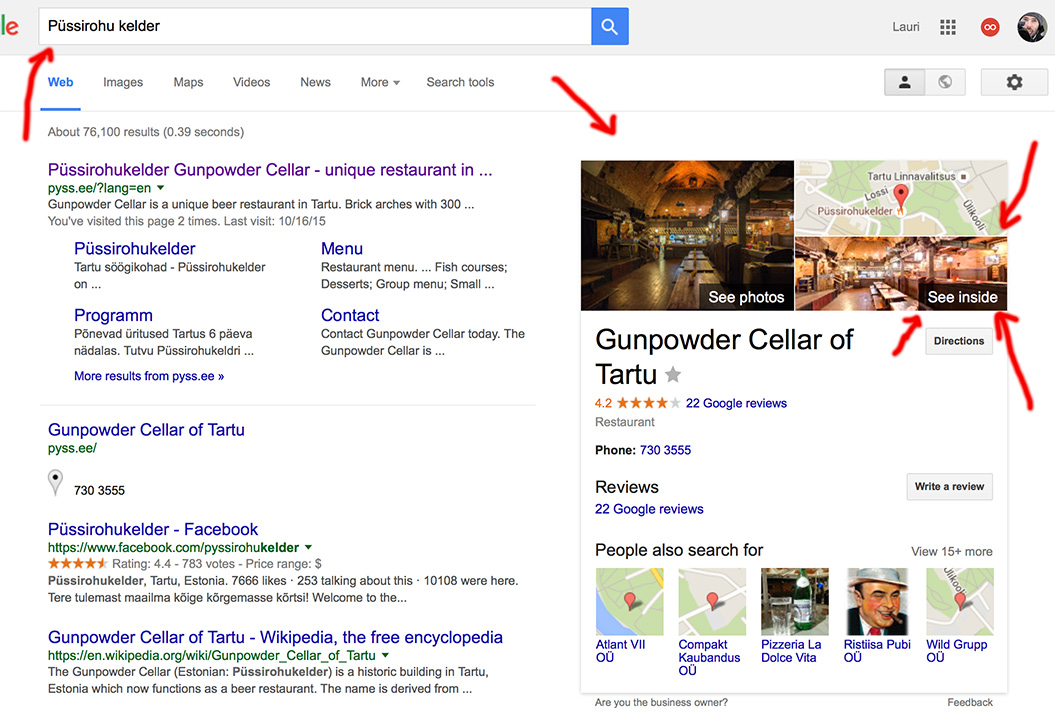Open the settings gear button
Viewport: 1055px width, 721px height.
(1014, 82)
